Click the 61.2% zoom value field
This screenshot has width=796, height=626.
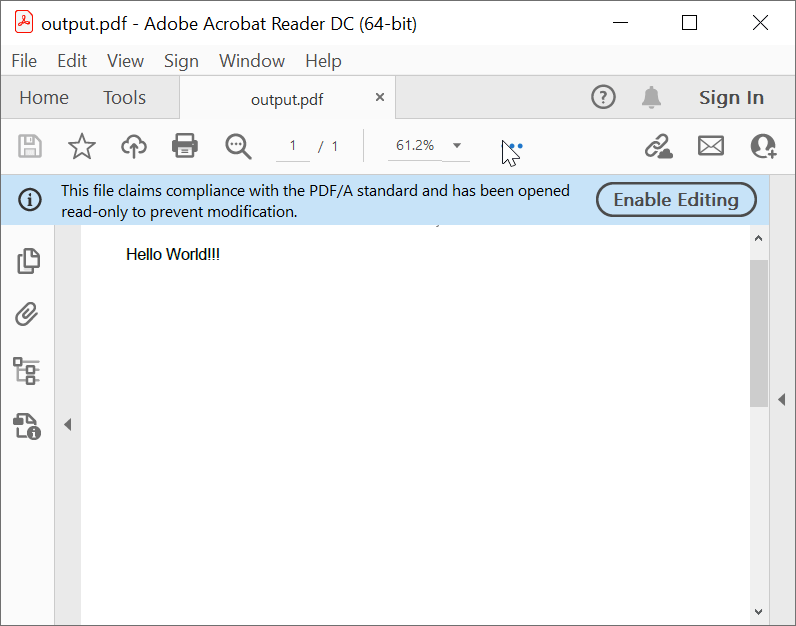click(x=415, y=146)
